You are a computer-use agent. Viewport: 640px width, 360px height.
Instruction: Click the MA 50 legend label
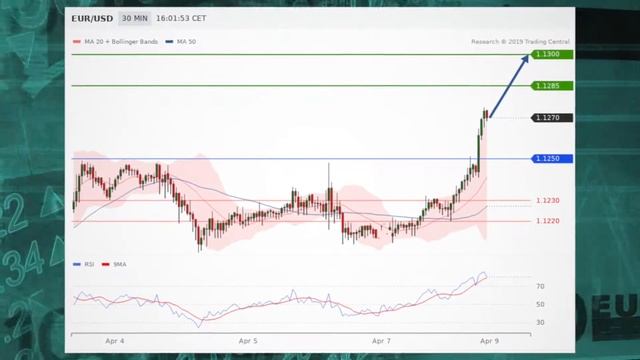tap(186, 42)
